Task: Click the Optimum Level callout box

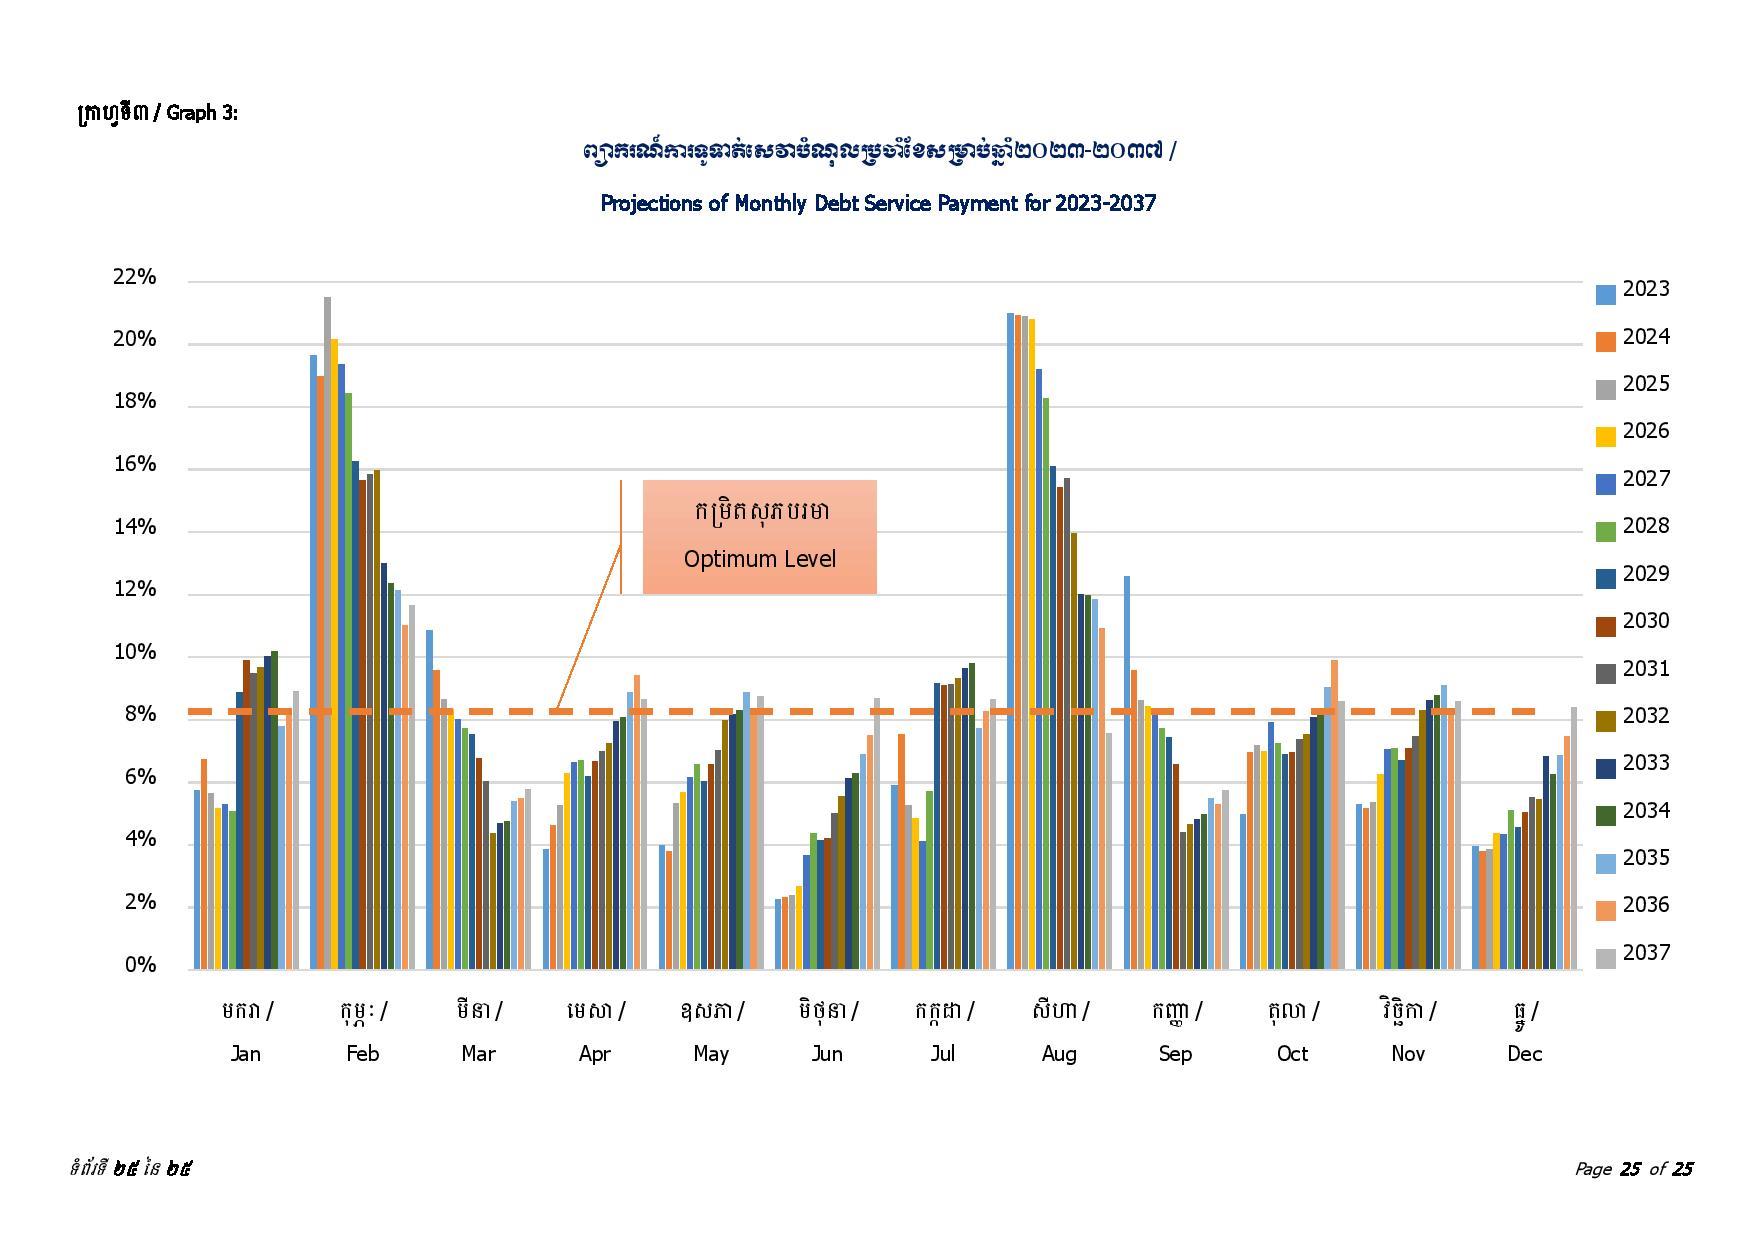Action: (x=759, y=537)
